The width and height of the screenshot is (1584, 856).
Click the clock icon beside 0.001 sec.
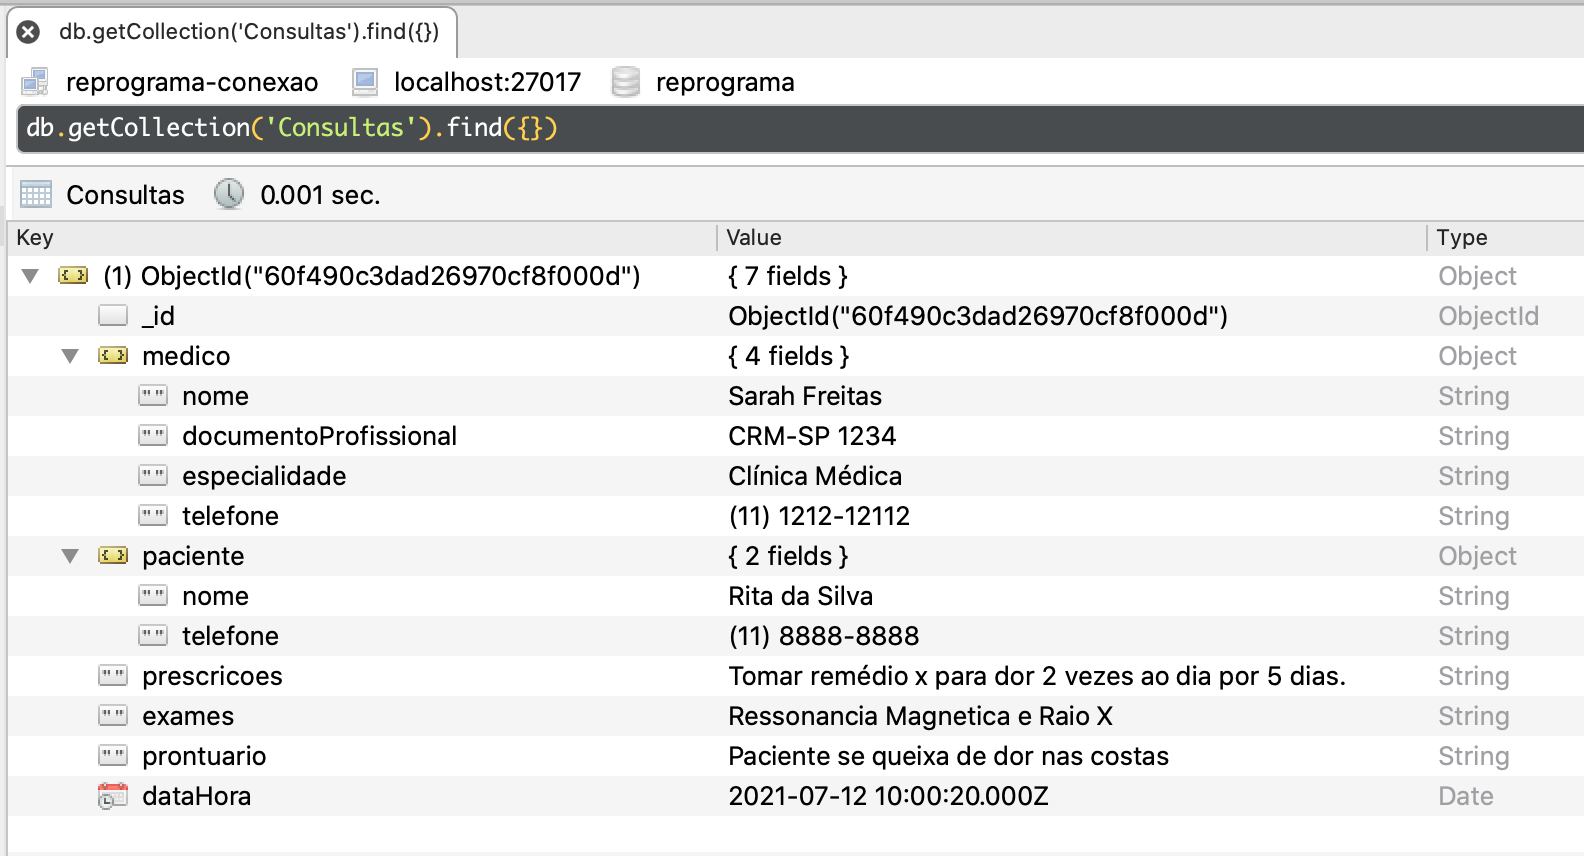pos(229,194)
